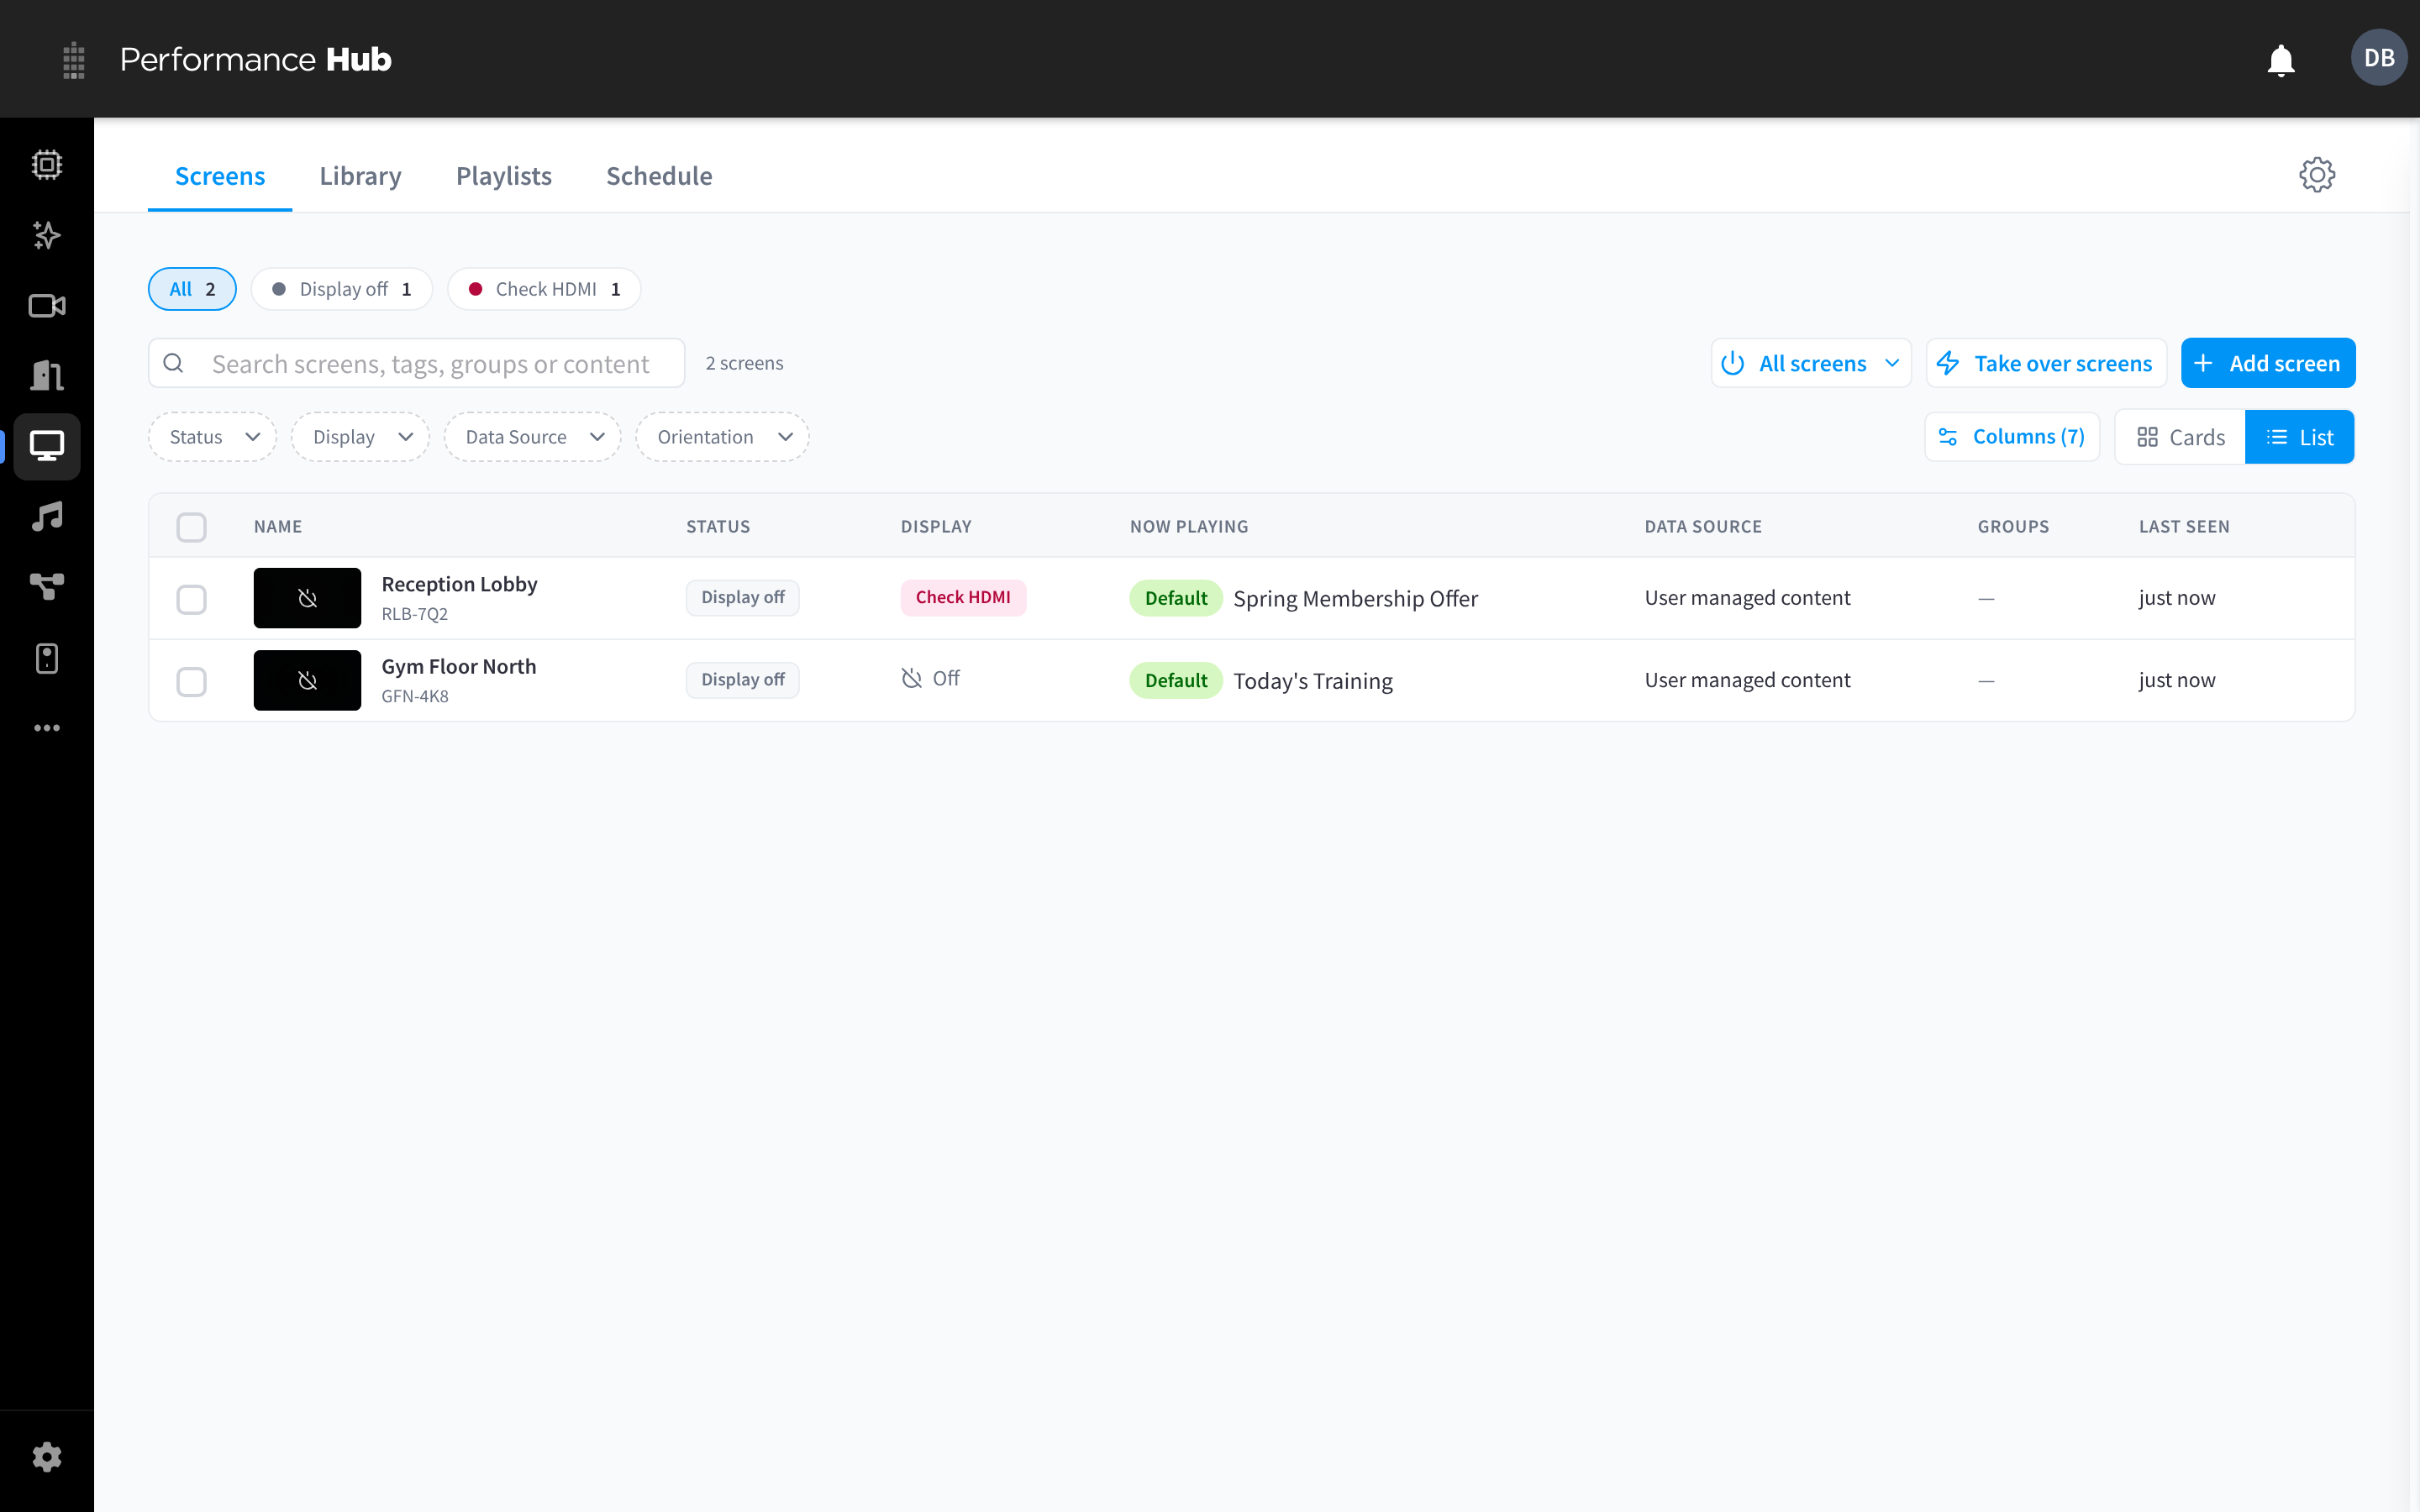Click the search magnifier icon
This screenshot has height=1512, width=2420.
pyautogui.click(x=173, y=363)
